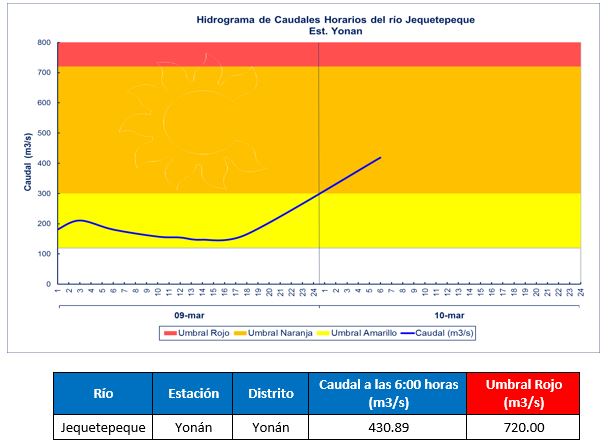Click the Est. Yonan subtitle
The image size is (608, 444).
tap(321, 31)
